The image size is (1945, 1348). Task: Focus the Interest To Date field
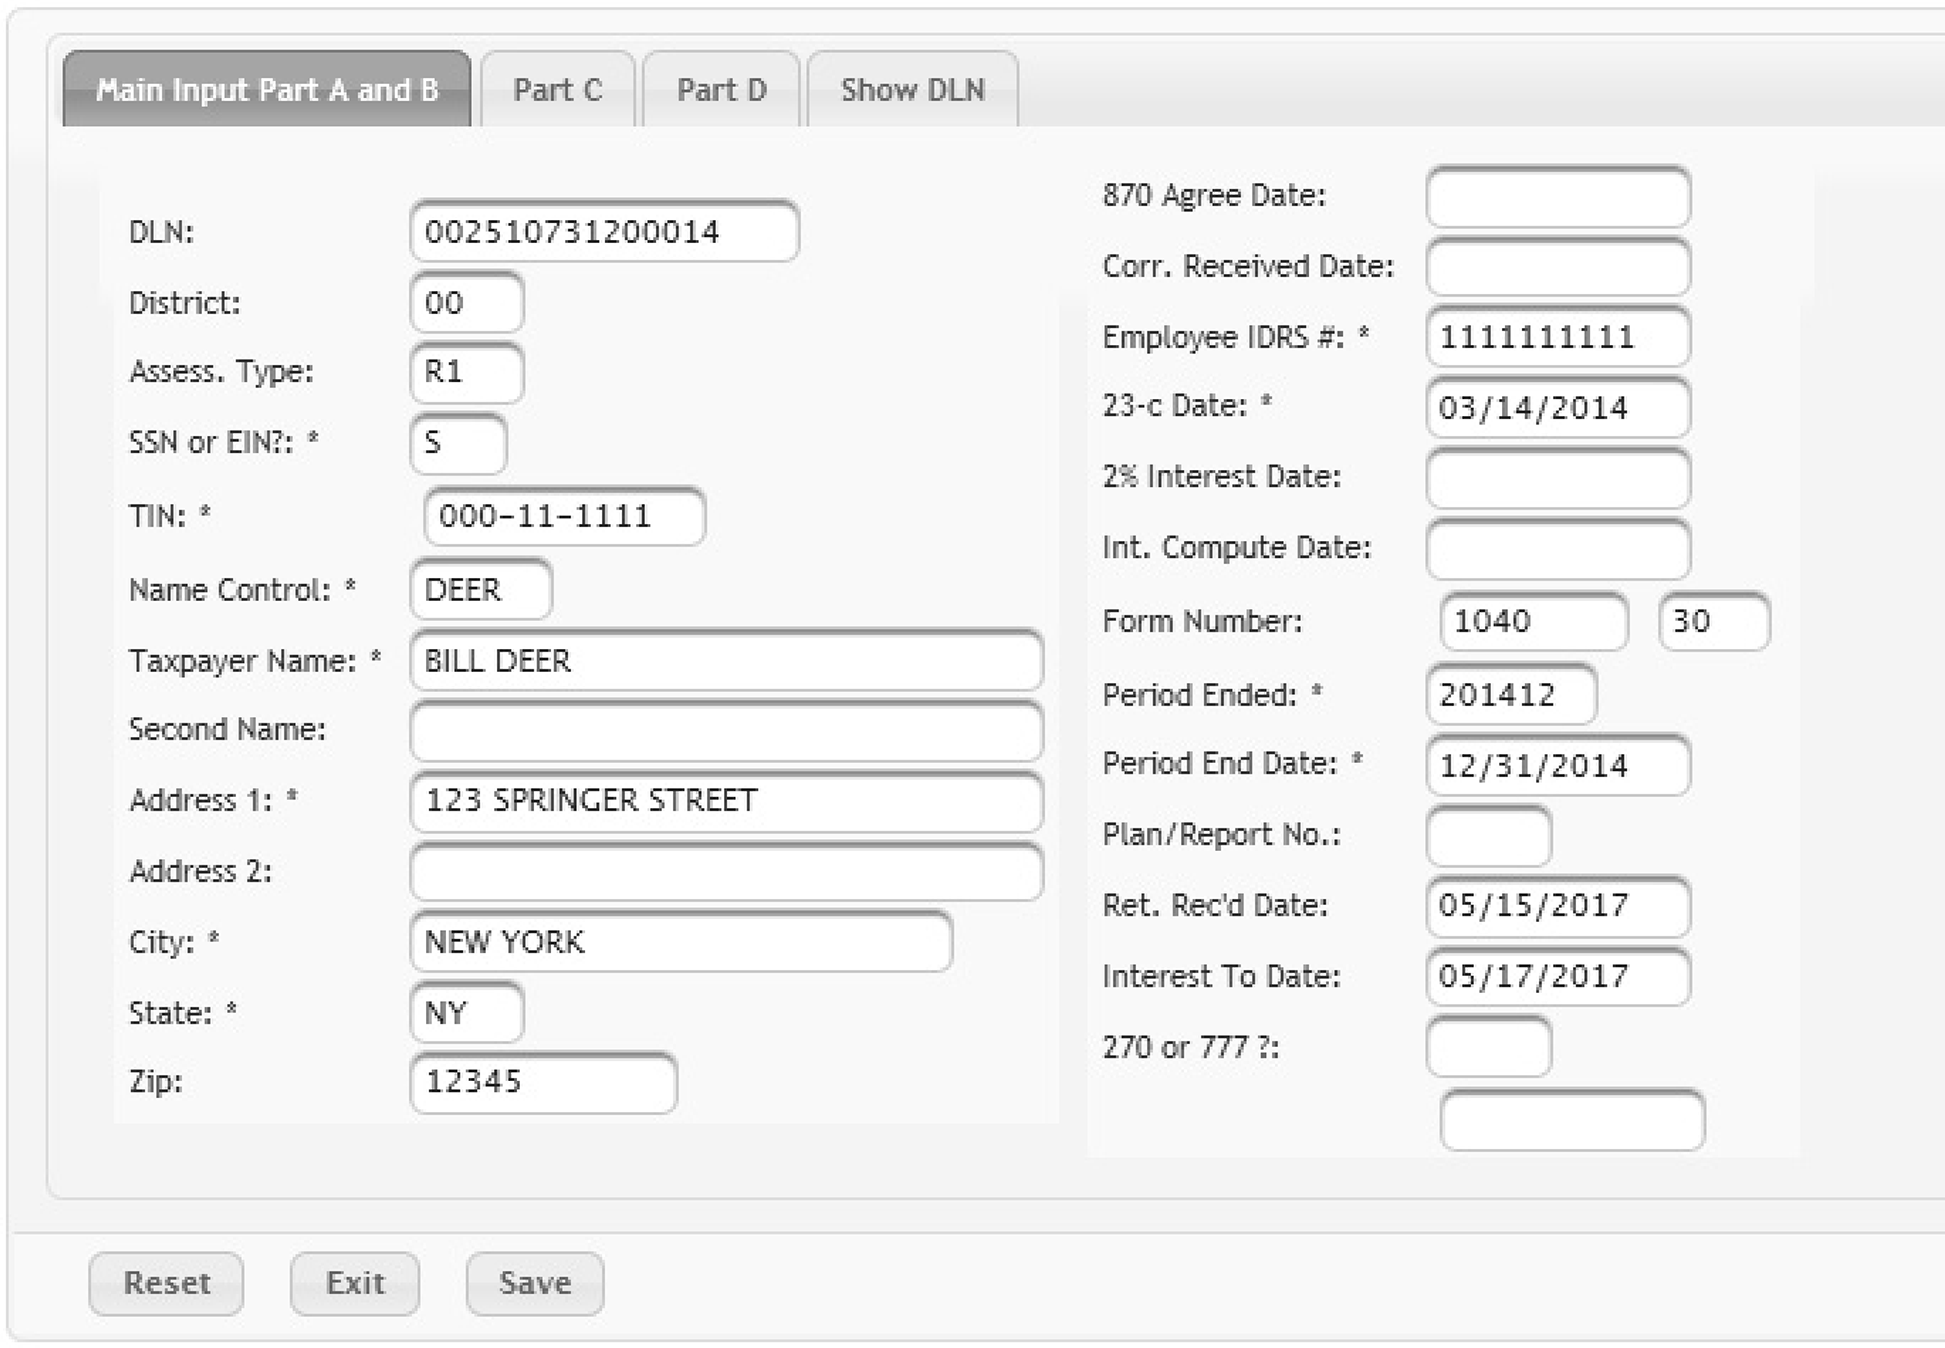click(x=1557, y=977)
